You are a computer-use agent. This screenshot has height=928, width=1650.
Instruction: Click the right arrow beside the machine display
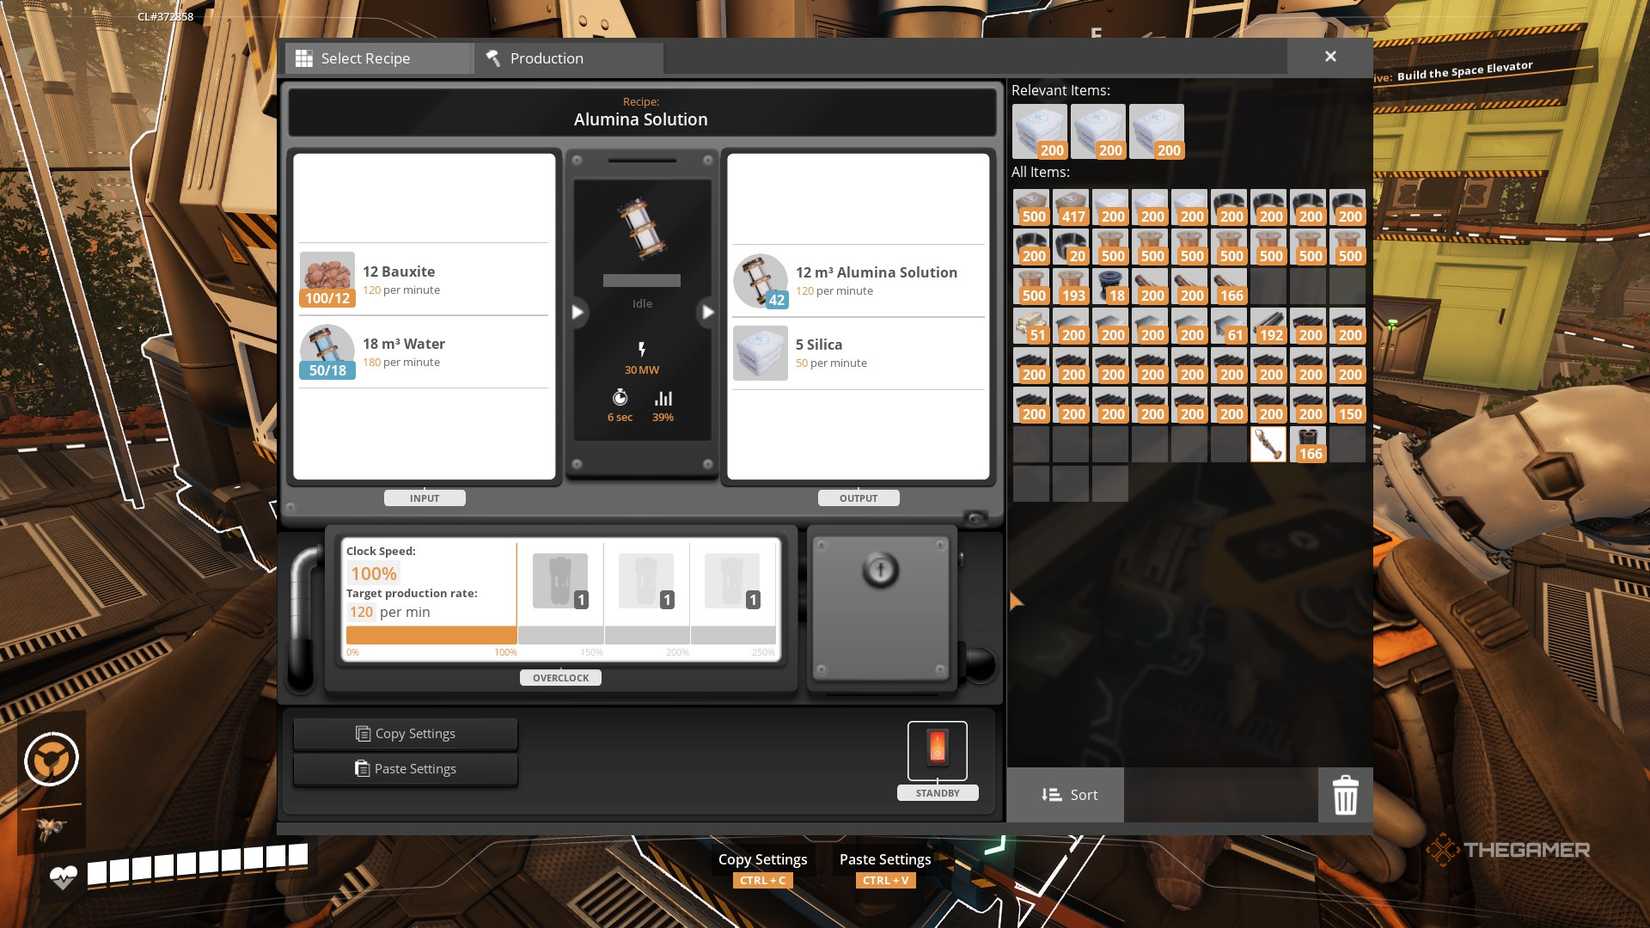tap(708, 312)
